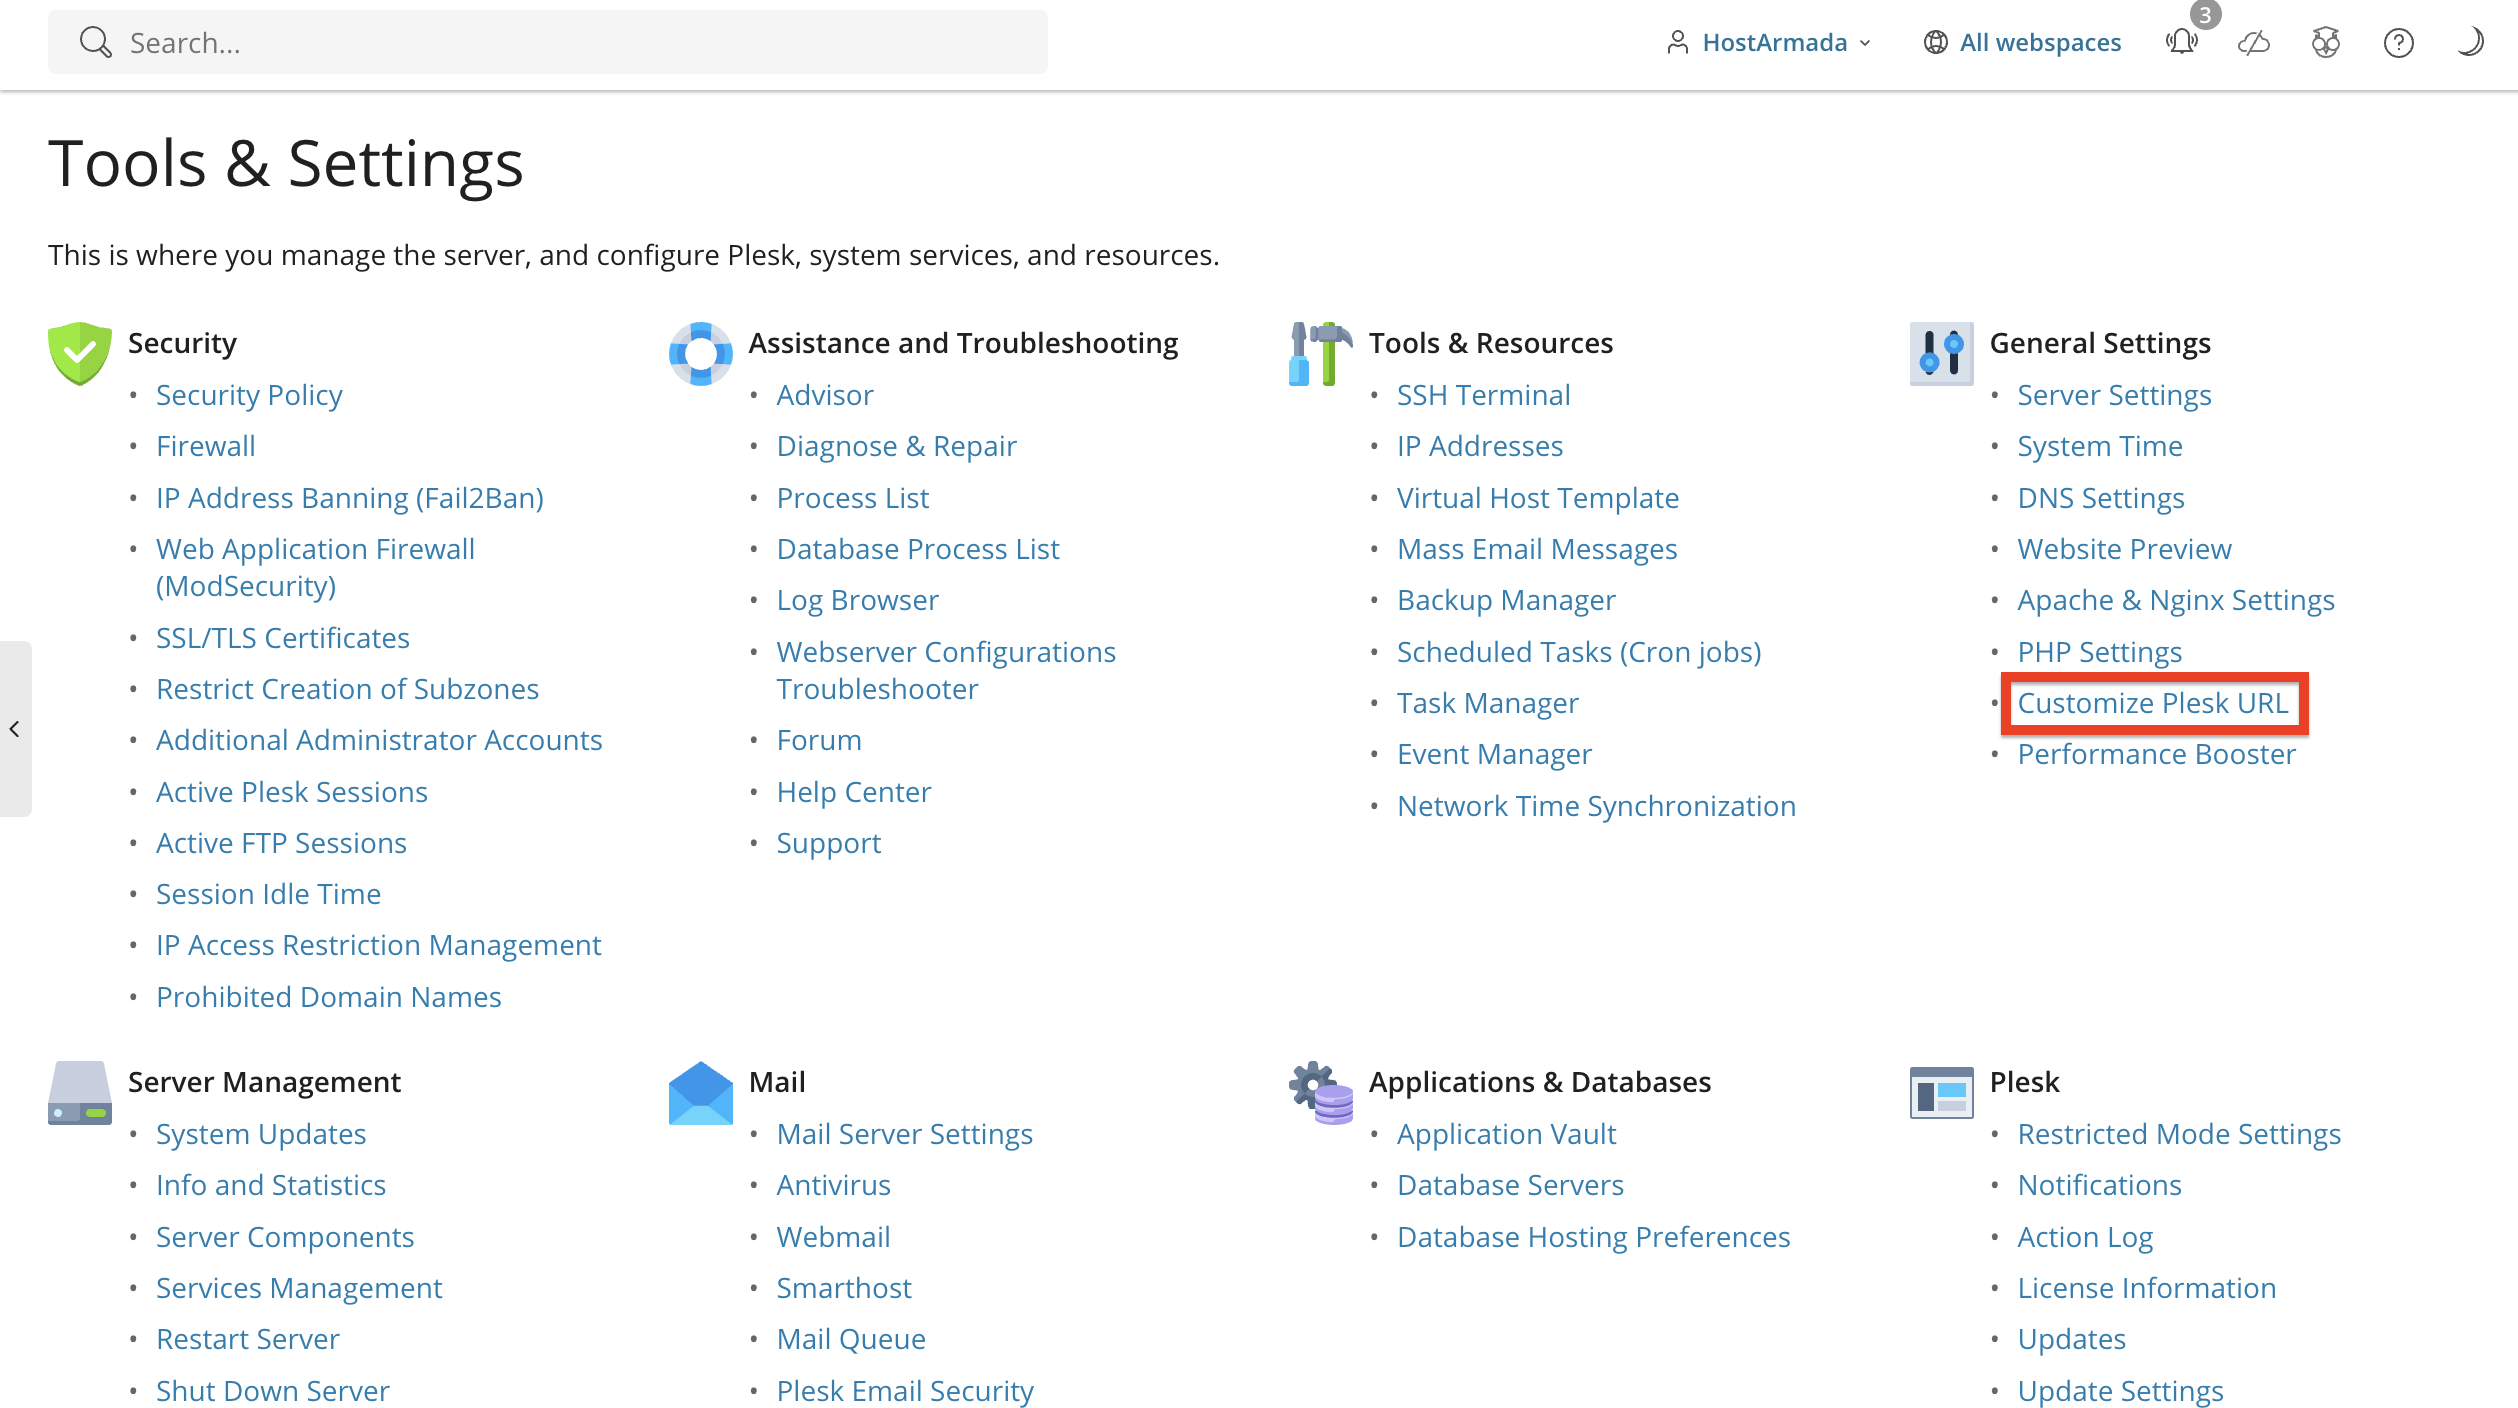Open Action Log link

[x=2085, y=1237]
